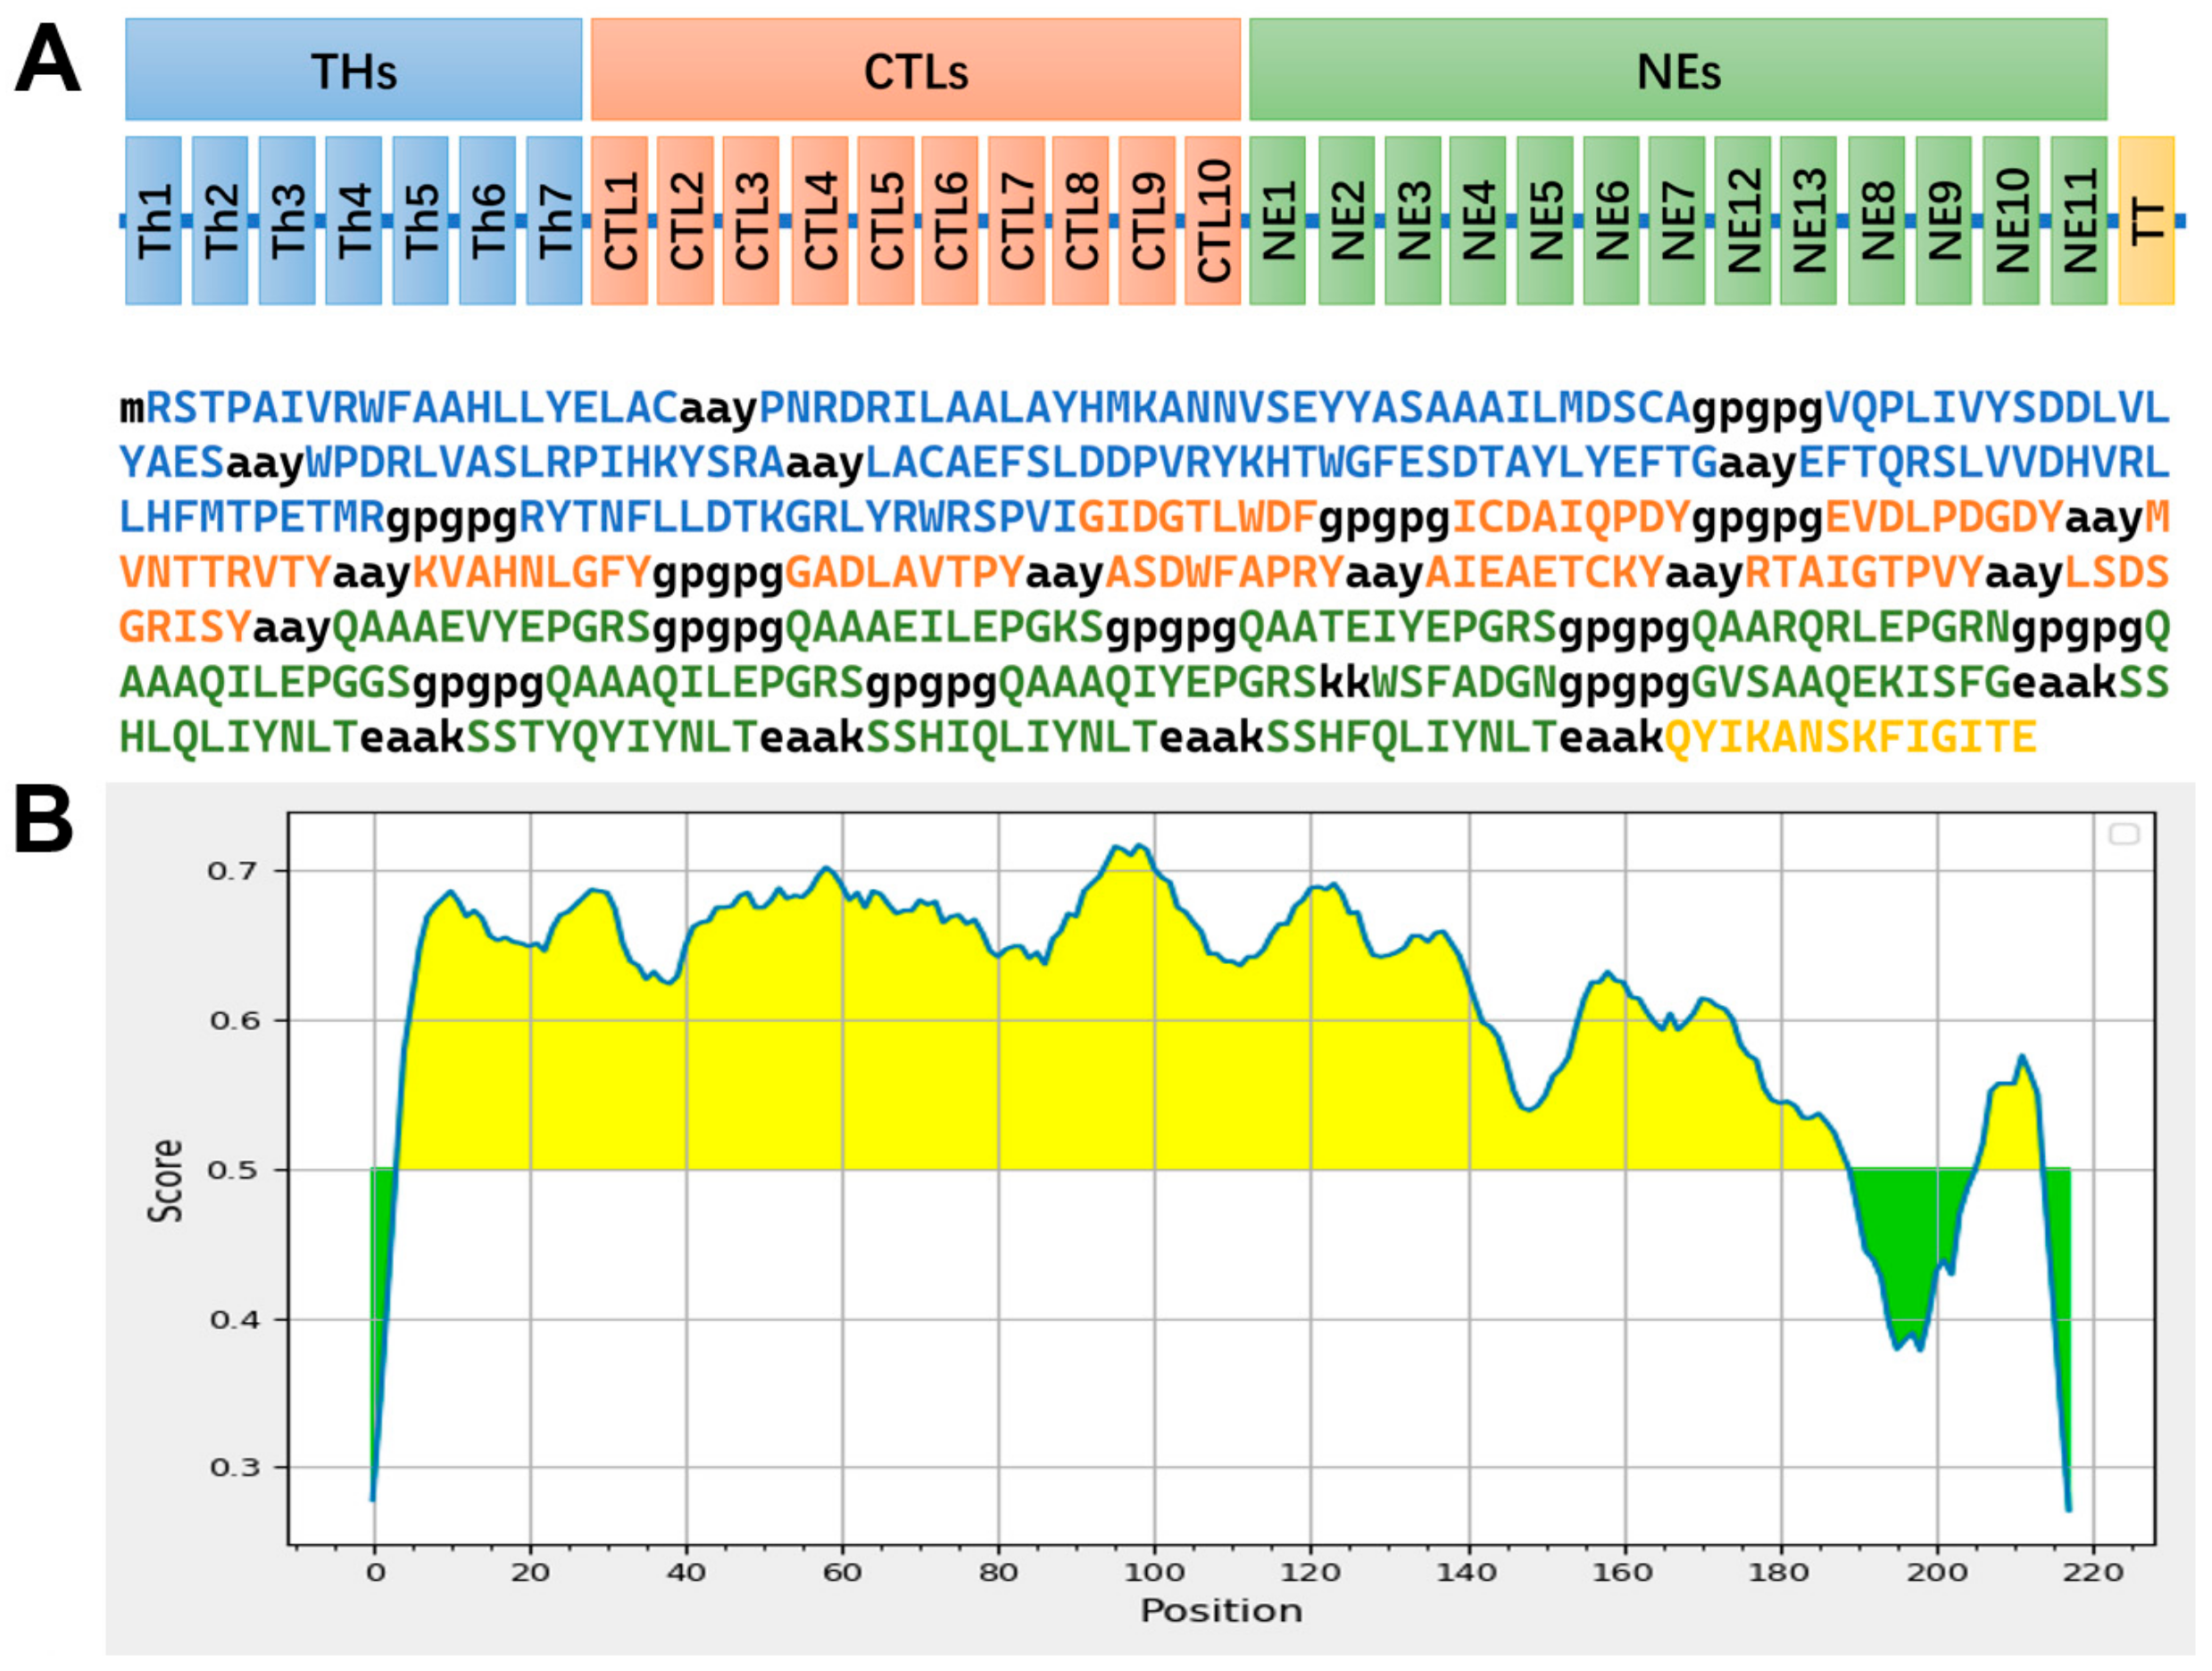Viewport: 2212px width, 1671px height.
Task: Click the yellow TT box
Action: 2146,221
